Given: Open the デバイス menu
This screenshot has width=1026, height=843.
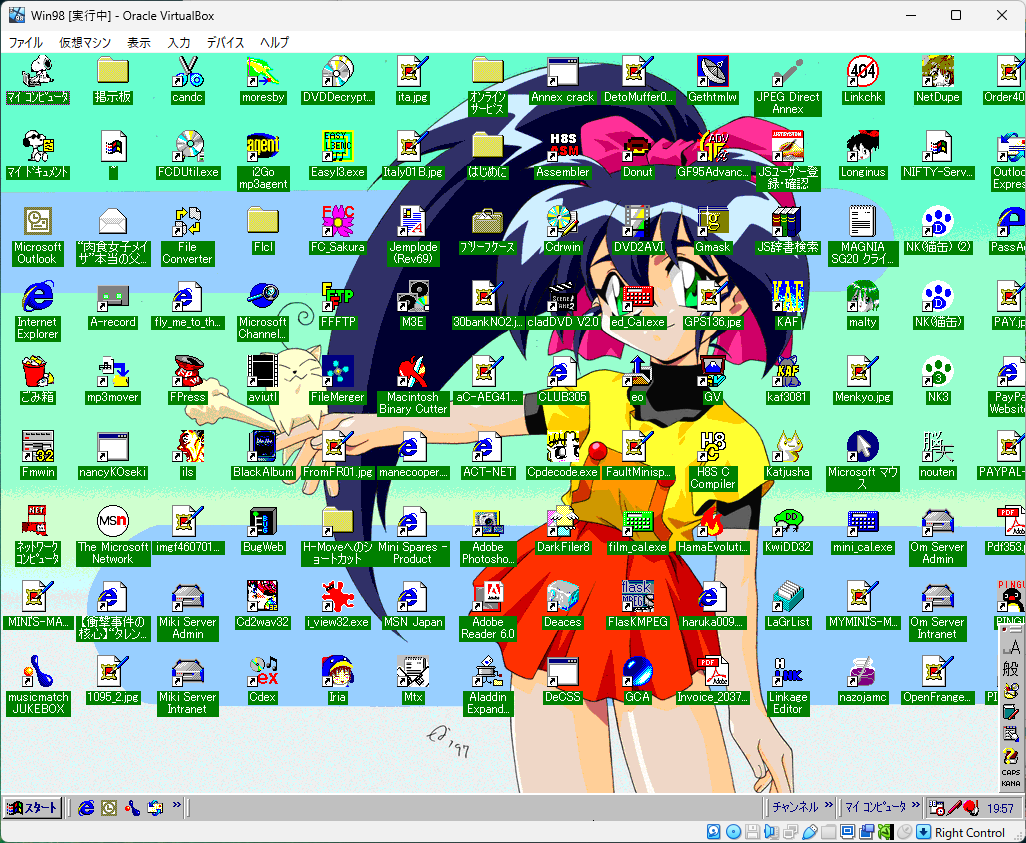Looking at the screenshot, I should (226, 42).
